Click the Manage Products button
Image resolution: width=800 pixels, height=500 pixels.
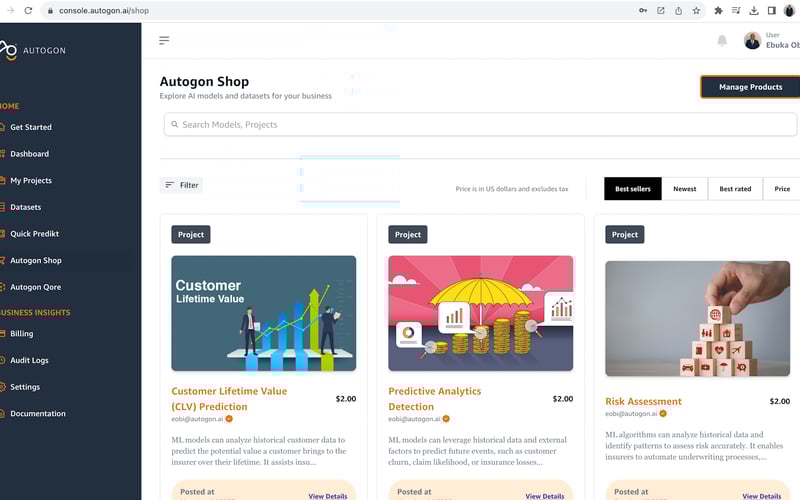750,87
